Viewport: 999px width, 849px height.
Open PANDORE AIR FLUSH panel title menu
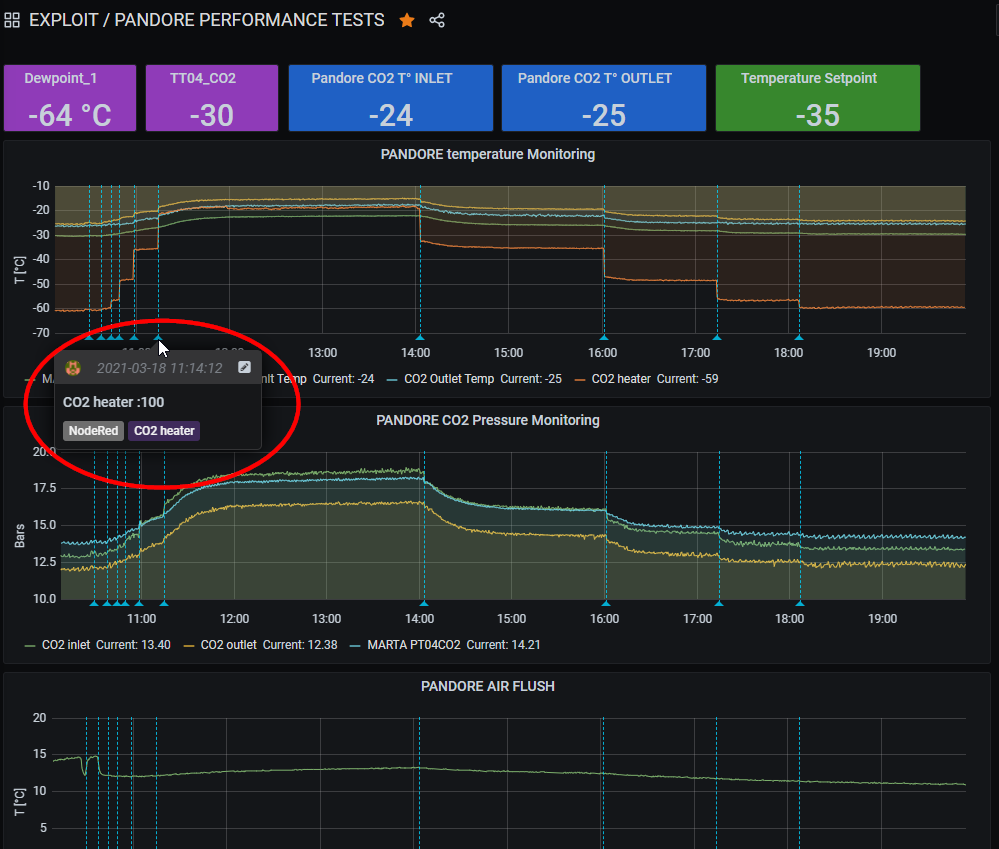[x=487, y=686]
